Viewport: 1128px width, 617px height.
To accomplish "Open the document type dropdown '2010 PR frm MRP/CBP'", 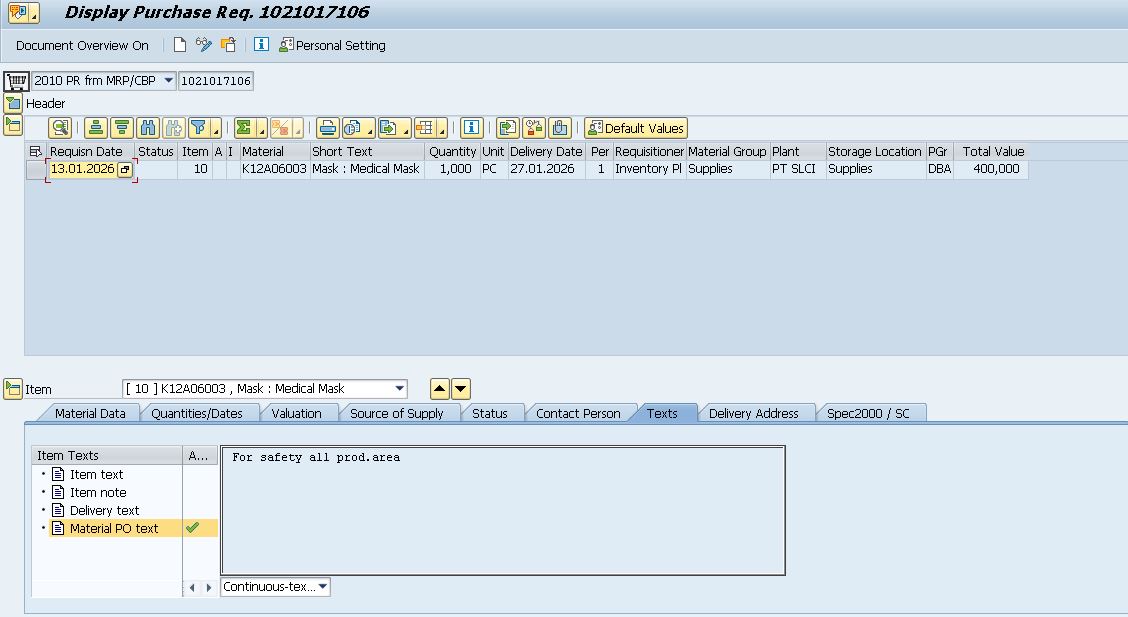I will click(x=167, y=81).
